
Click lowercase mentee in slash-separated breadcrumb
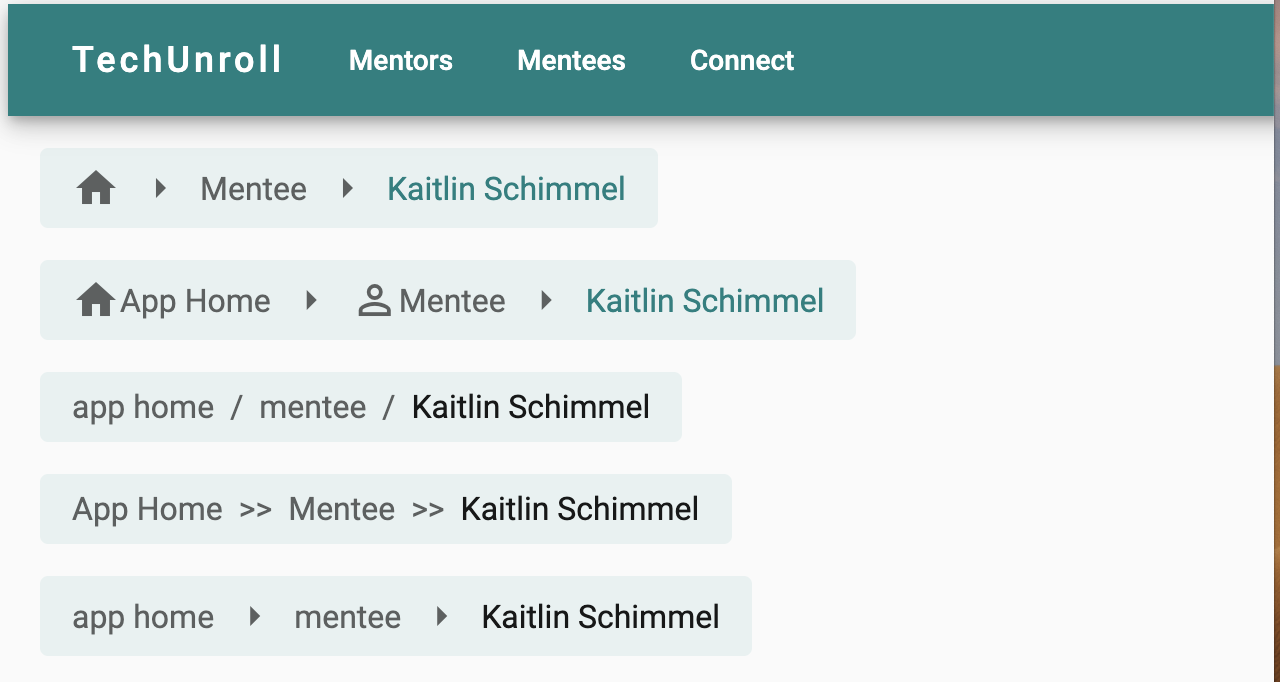(312, 407)
